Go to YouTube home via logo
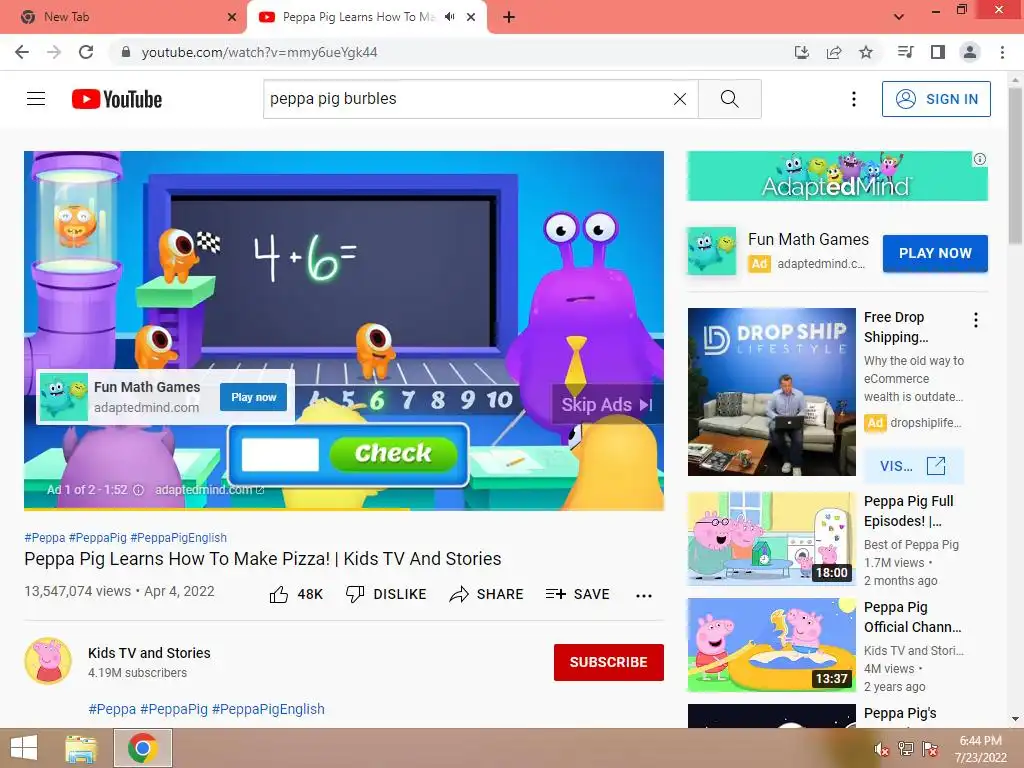The width and height of the screenshot is (1024, 768). (116, 99)
